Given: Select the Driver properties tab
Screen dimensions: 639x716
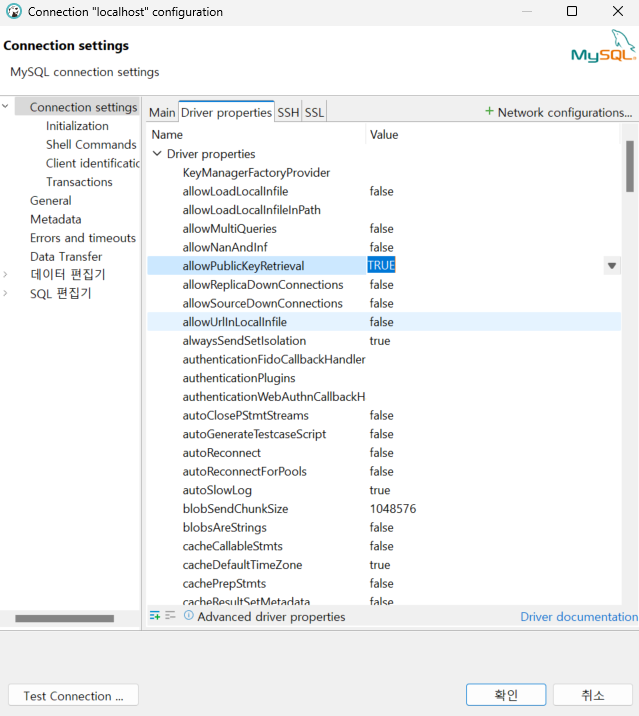Looking at the screenshot, I should [x=227, y=112].
